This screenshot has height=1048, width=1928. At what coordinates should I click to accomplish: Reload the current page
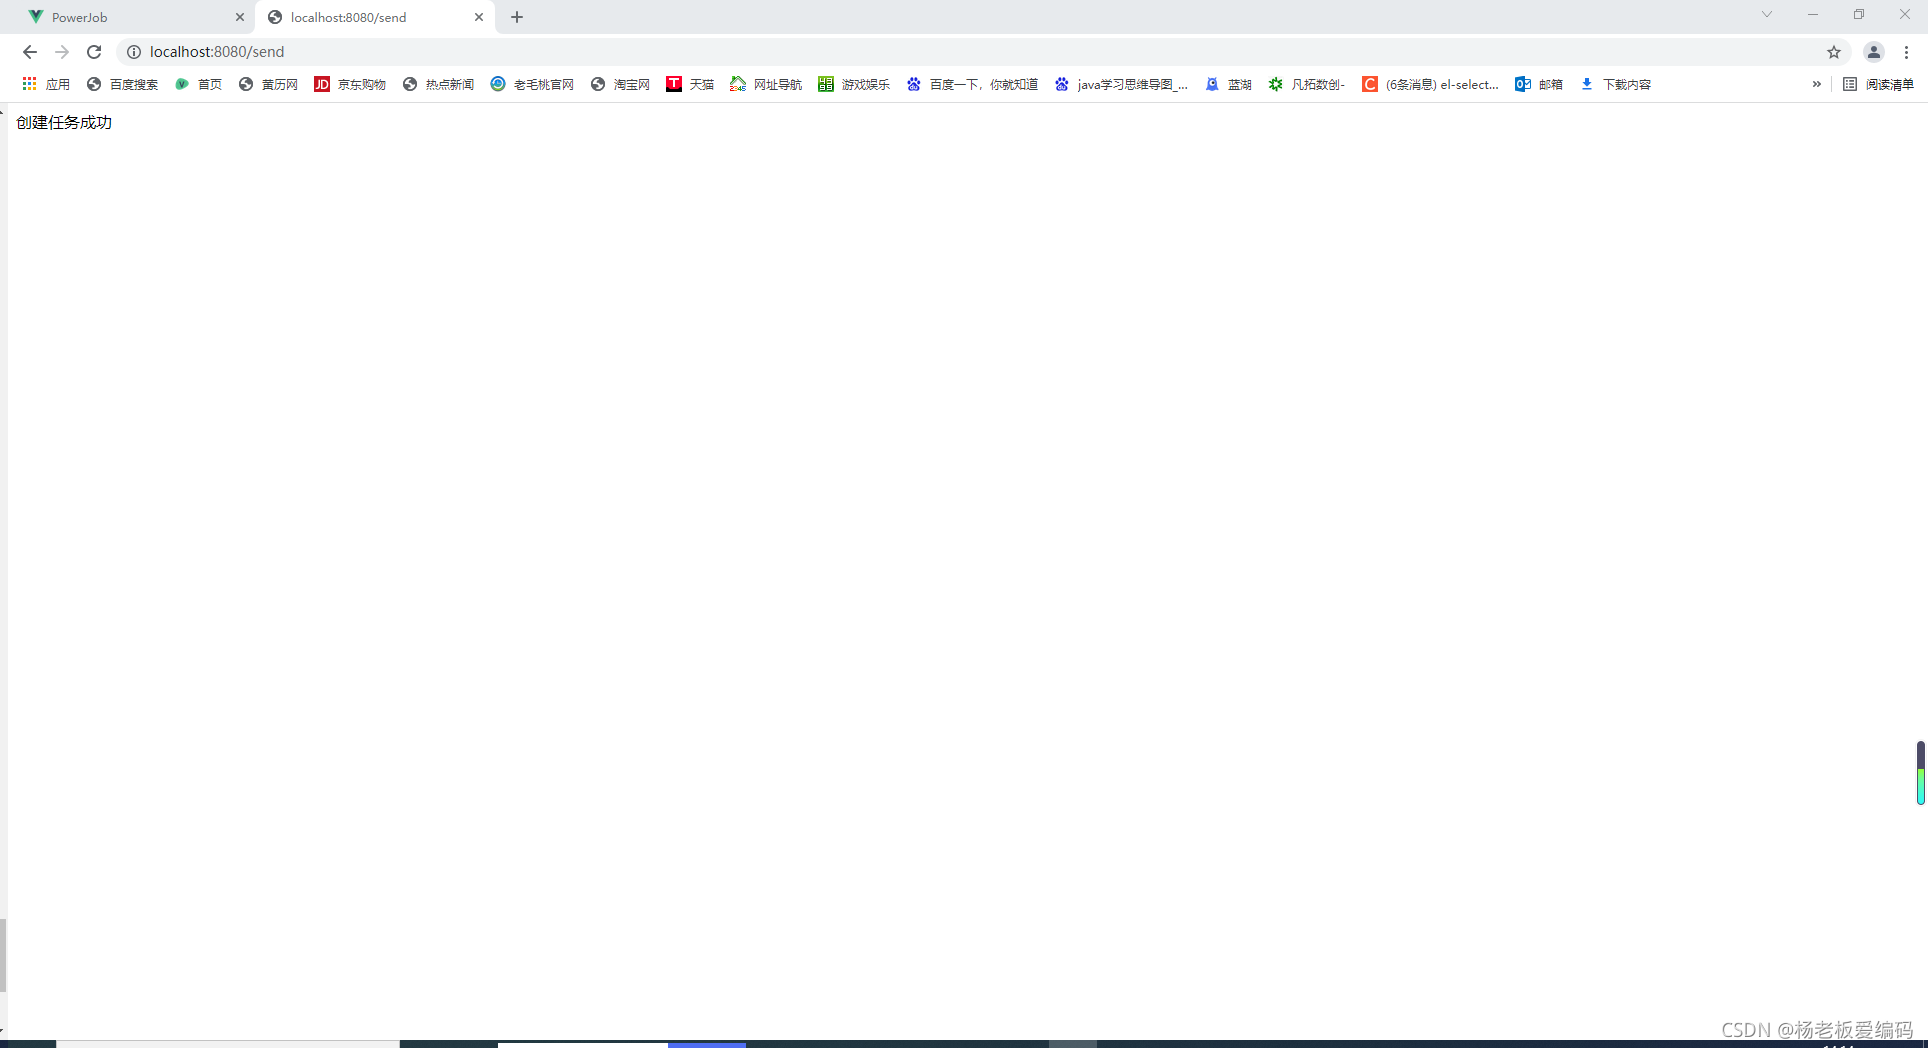94,52
